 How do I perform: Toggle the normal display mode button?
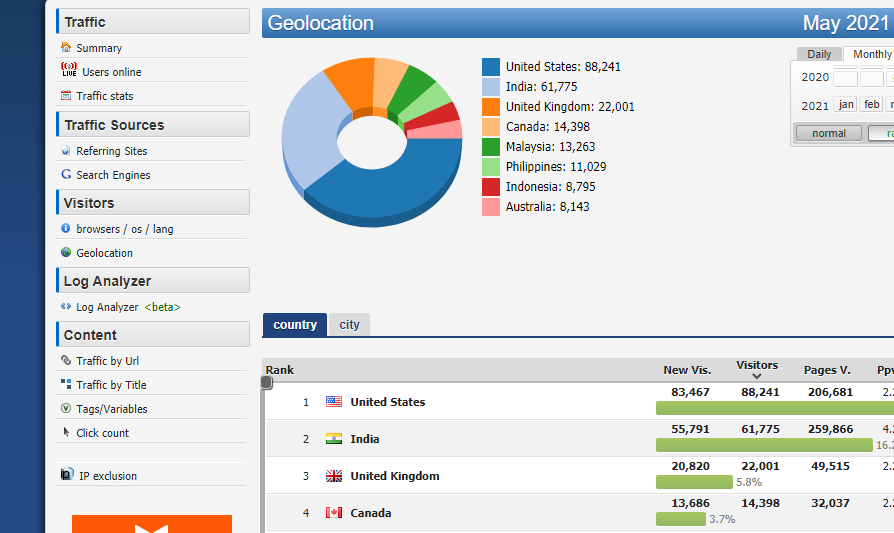(x=829, y=133)
